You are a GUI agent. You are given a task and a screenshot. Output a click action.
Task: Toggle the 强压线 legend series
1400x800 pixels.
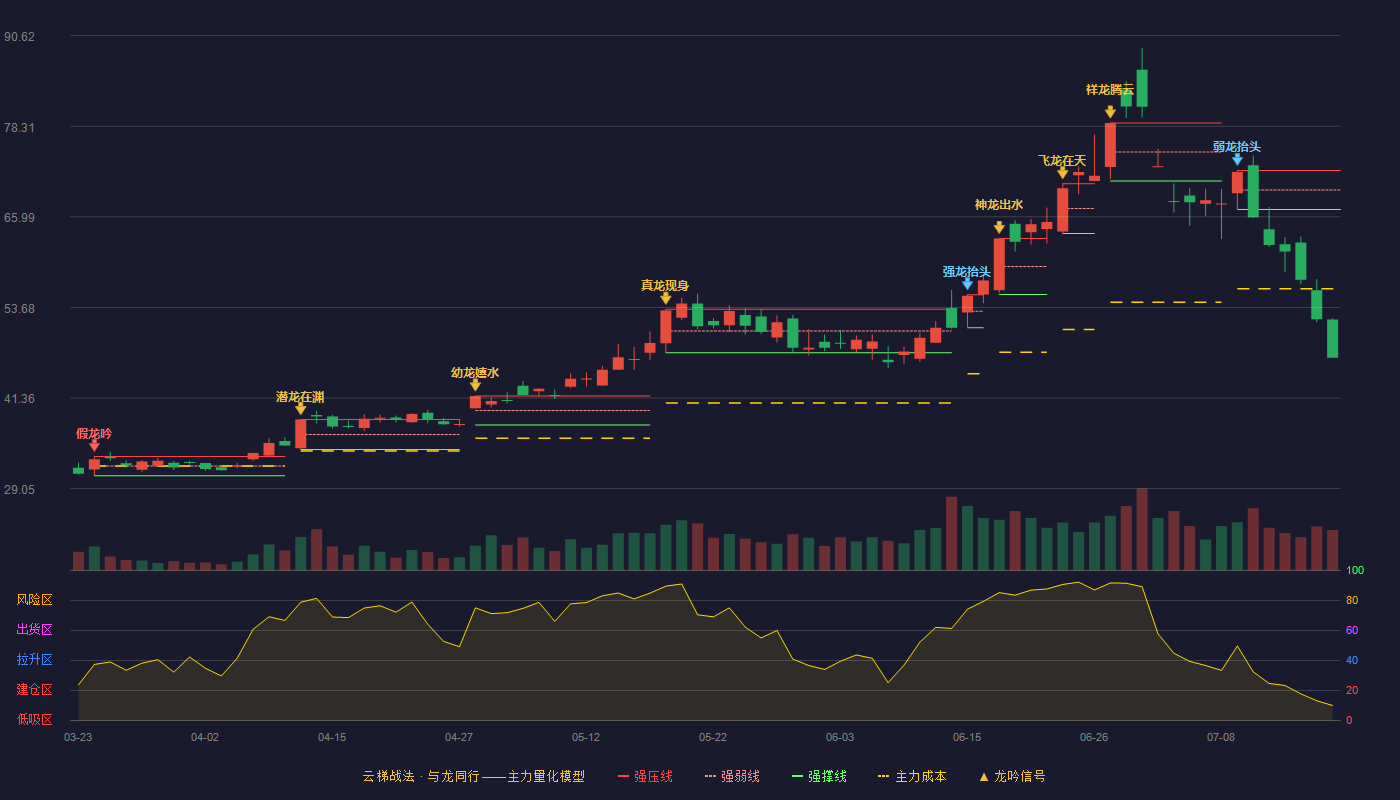click(645, 776)
